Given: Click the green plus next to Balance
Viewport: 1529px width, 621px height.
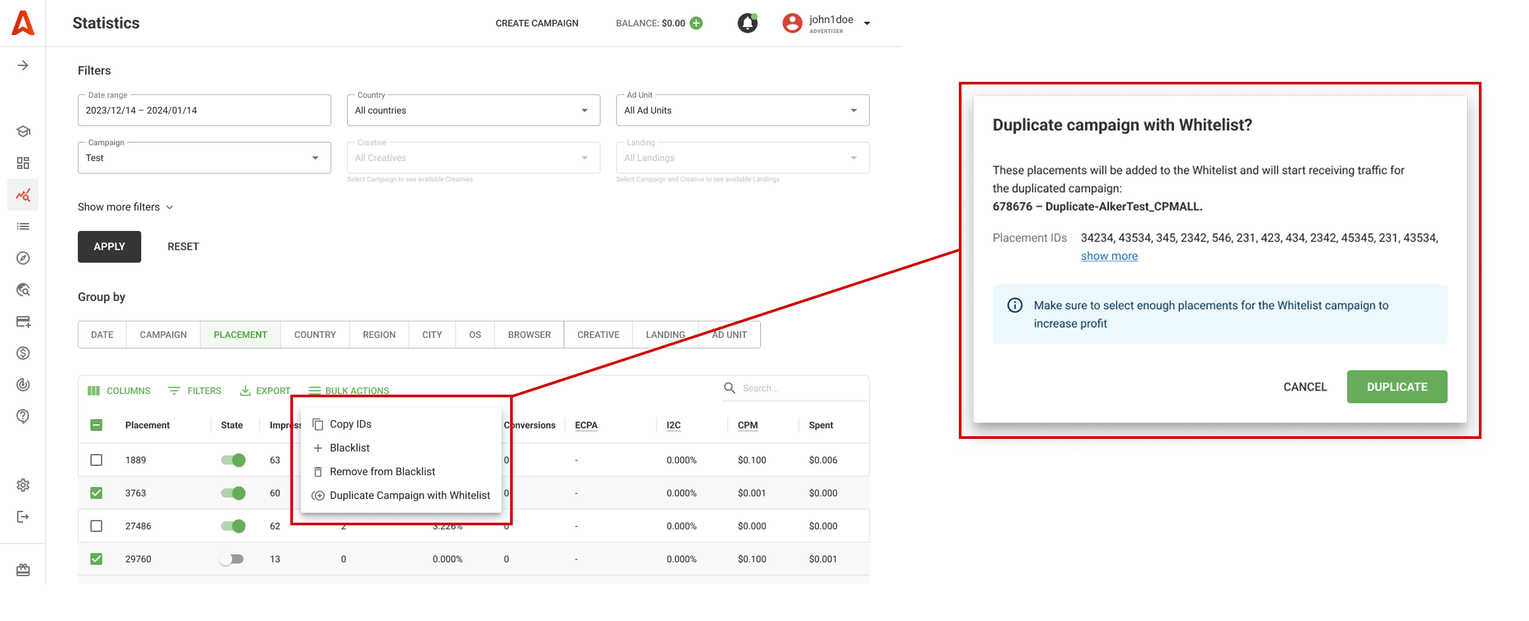Looking at the screenshot, I should pos(697,22).
